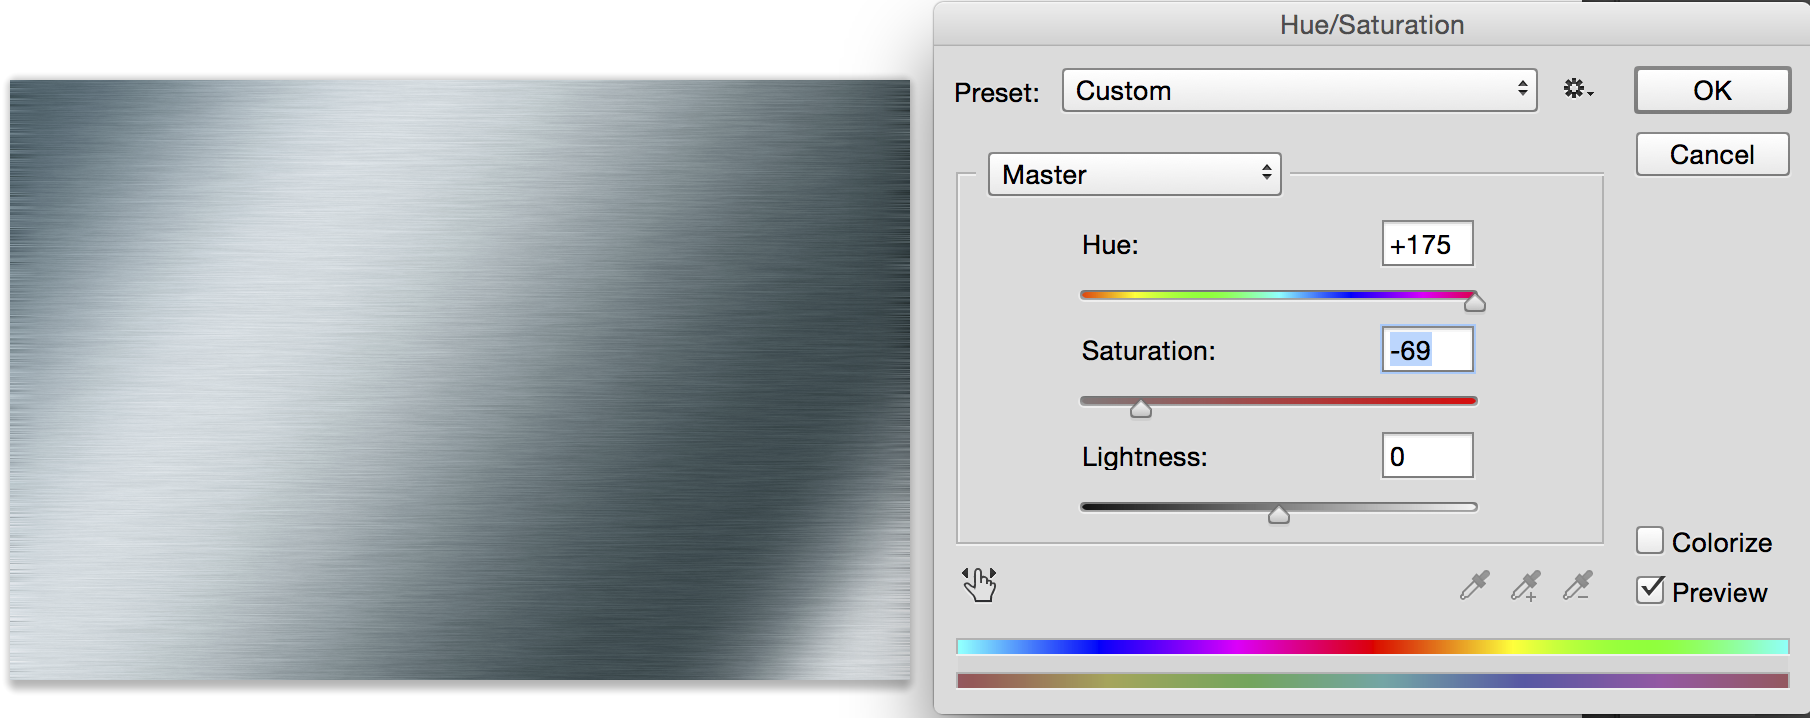This screenshot has width=1810, height=718.
Task: Click the Hue: label
Action: (x=1110, y=245)
